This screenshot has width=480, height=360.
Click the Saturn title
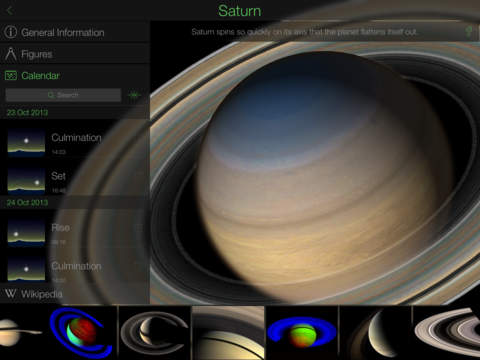pos(239,11)
